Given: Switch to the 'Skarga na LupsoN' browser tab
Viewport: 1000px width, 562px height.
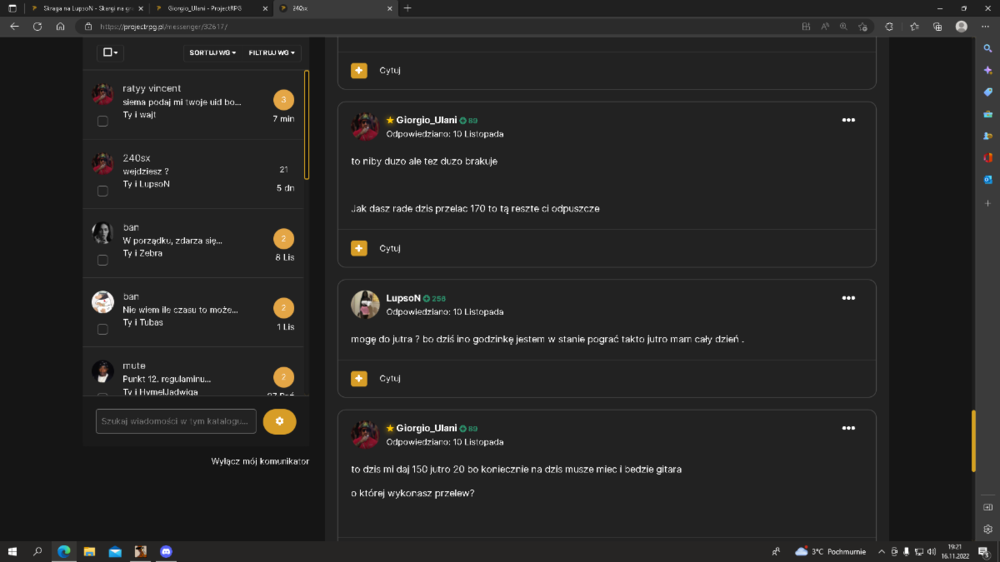Looking at the screenshot, I should 87,8.
